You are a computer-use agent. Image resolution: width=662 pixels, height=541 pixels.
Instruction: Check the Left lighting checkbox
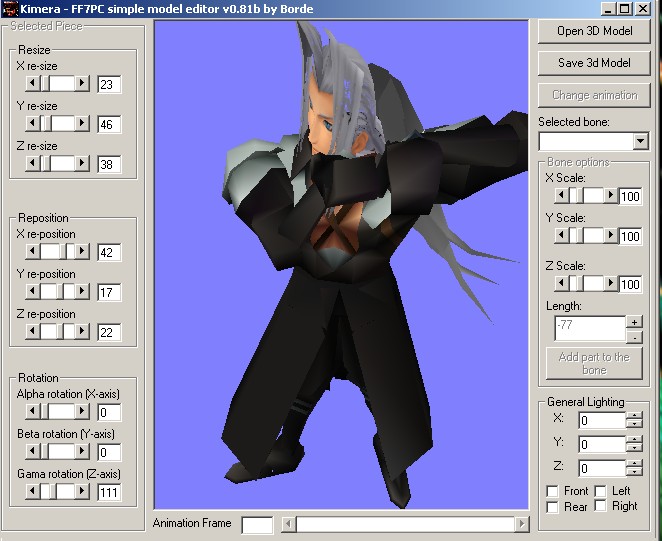[600, 491]
